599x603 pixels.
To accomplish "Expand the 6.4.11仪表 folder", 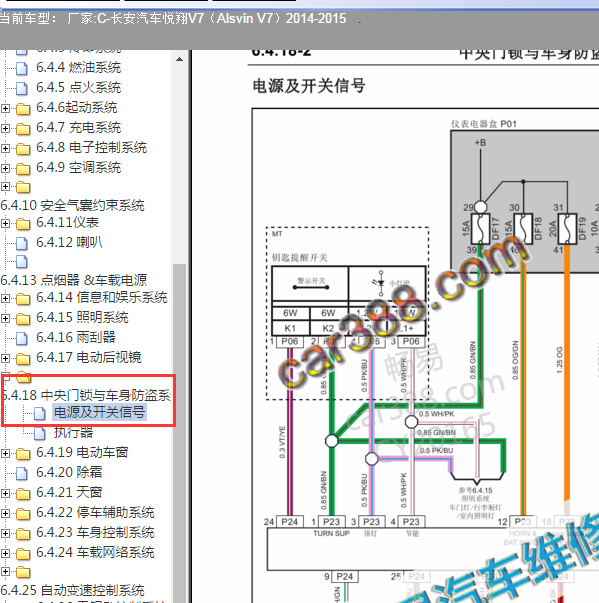I will coord(5,223).
